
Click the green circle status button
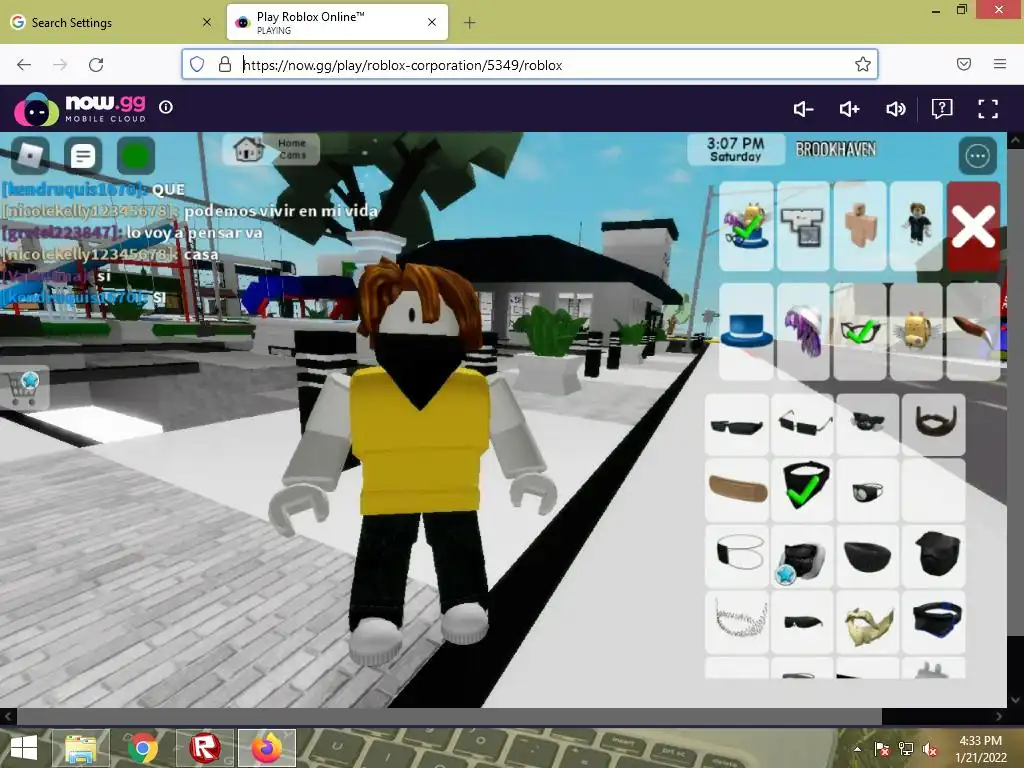pos(136,155)
